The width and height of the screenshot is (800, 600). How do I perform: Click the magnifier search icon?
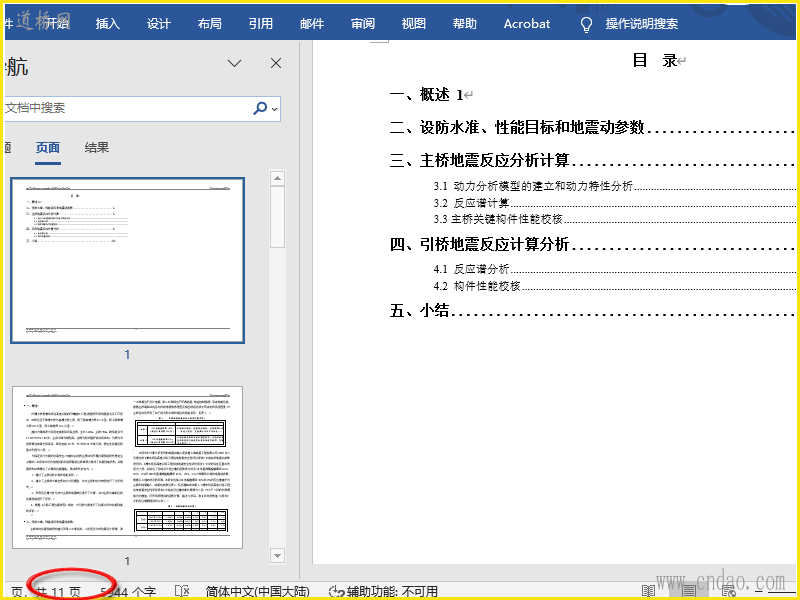point(260,108)
